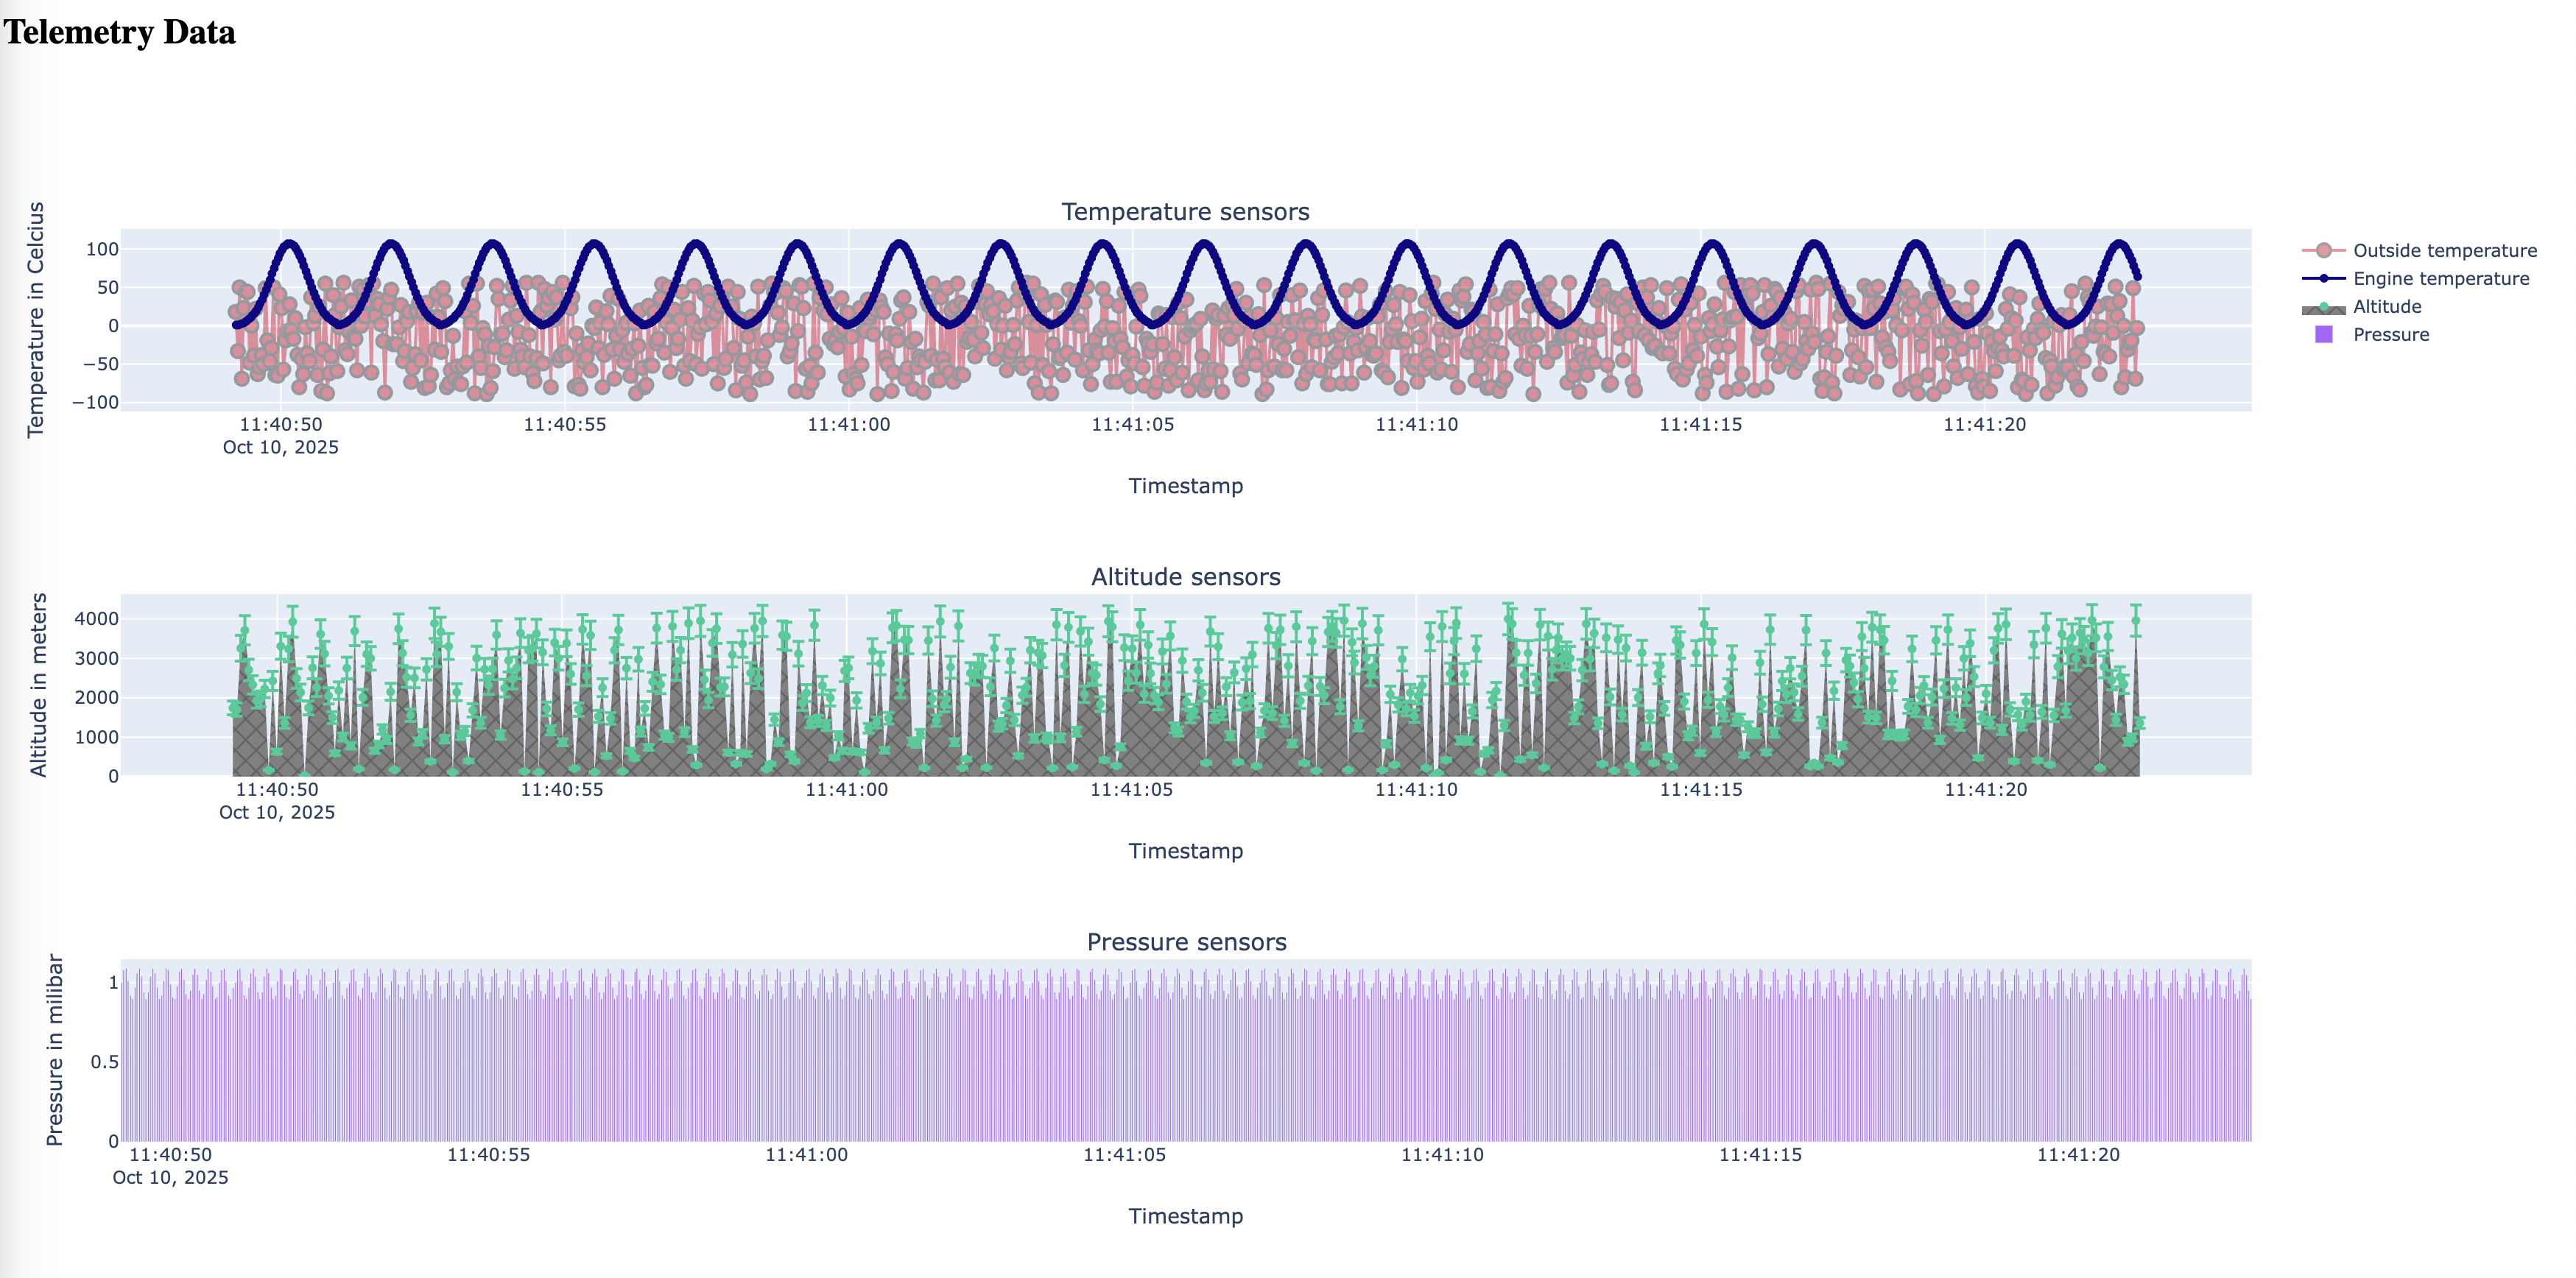Viewport: 2576px width, 1278px height.
Task: Click the Pressure in milibar axis label
Action: pyautogui.click(x=55, y=1050)
